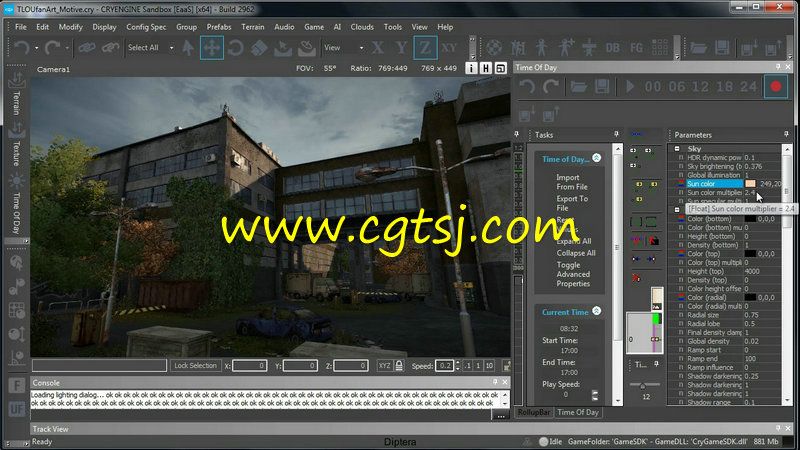Open the Time Of Day sidebar panel
800x450 pixels.
click(16, 204)
